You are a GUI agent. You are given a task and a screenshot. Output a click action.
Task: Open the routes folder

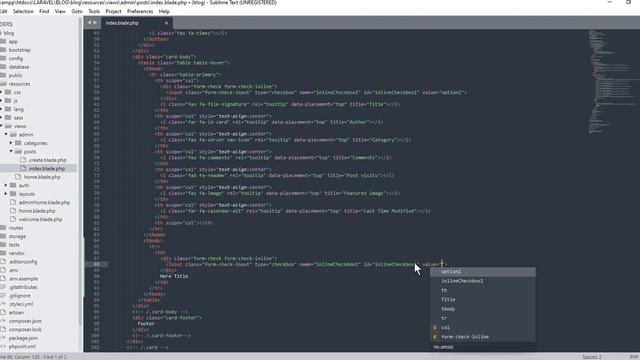tap(16, 228)
